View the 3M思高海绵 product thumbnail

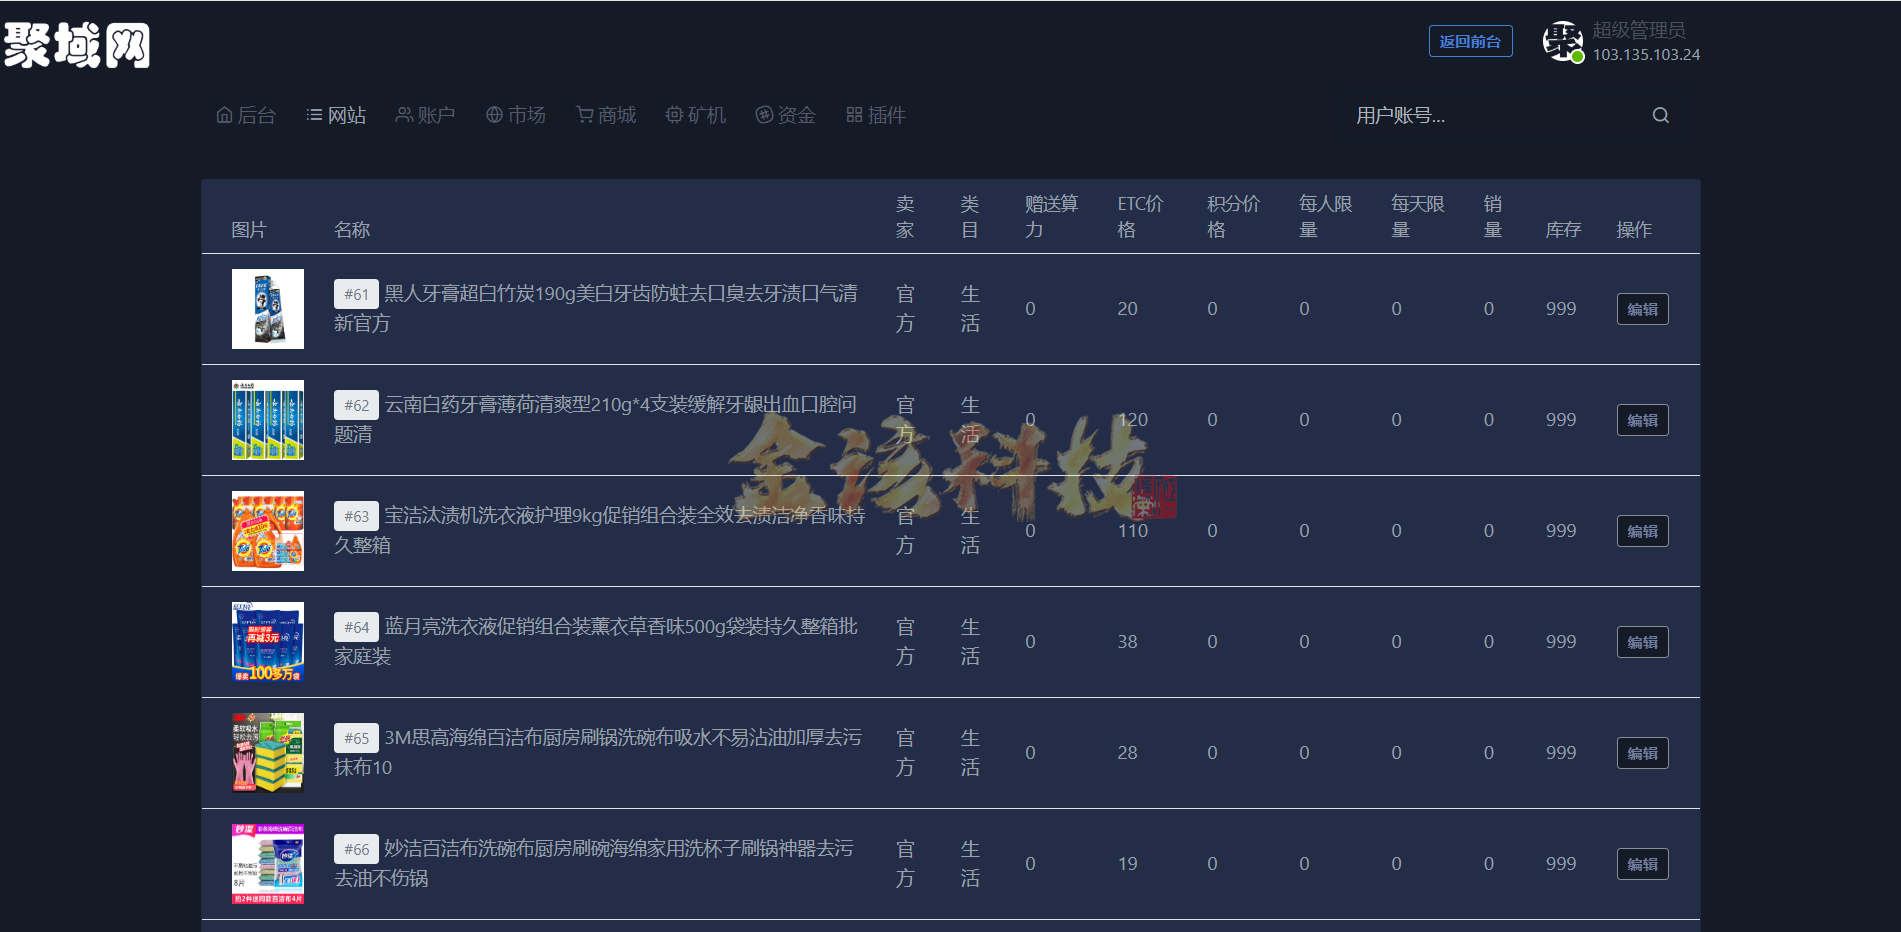click(268, 752)
